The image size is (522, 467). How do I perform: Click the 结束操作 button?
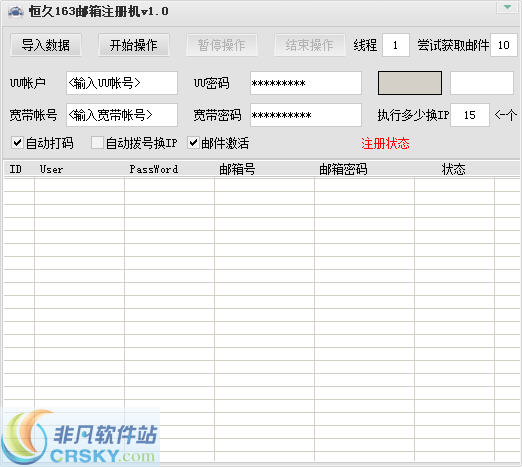pos(310,45)
